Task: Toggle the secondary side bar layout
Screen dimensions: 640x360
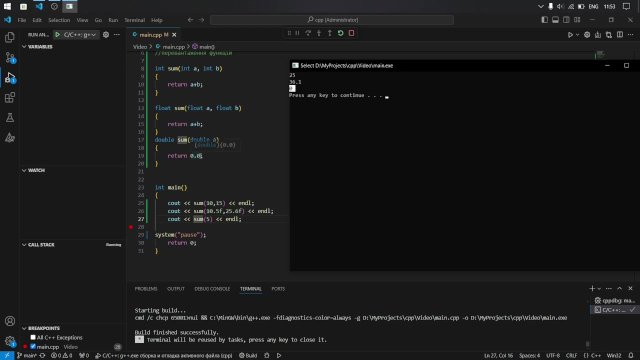Action: tap(566, 20)
